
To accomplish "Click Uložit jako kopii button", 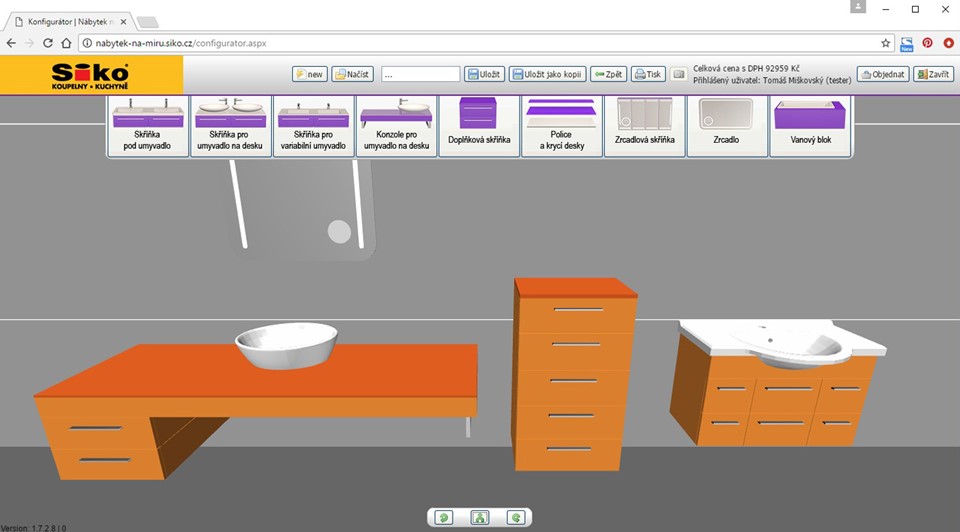I will pyautogui.click(x=546, y=74).
